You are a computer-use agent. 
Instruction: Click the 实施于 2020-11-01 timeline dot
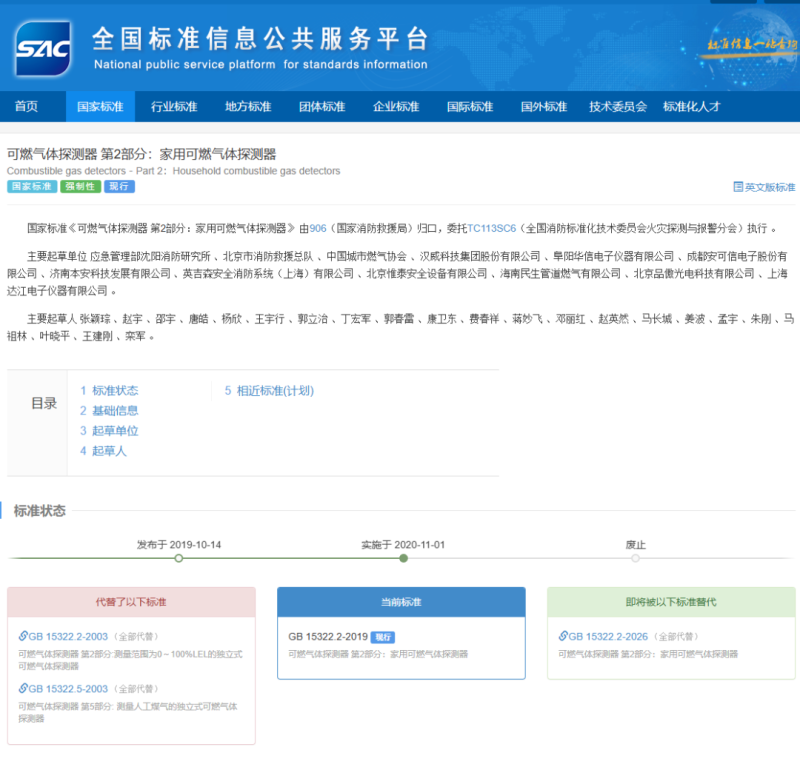click(403, 558)
